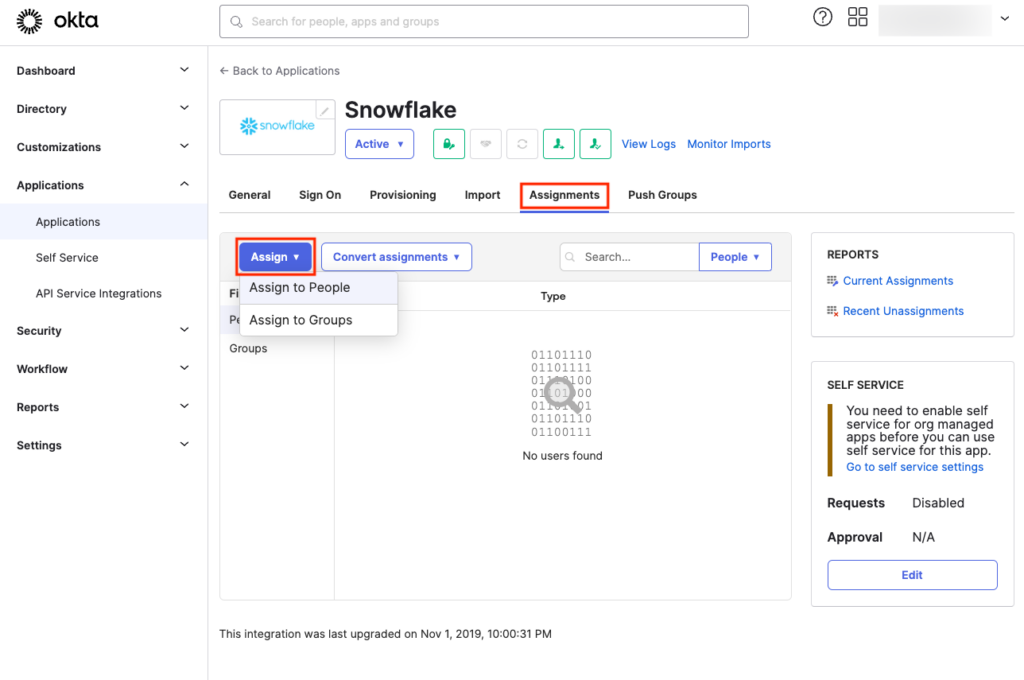Image resolution: width=1024 pixels, height=680 pixels.
Task: Click the Edit button under Self Service
Action: point(911,574)
